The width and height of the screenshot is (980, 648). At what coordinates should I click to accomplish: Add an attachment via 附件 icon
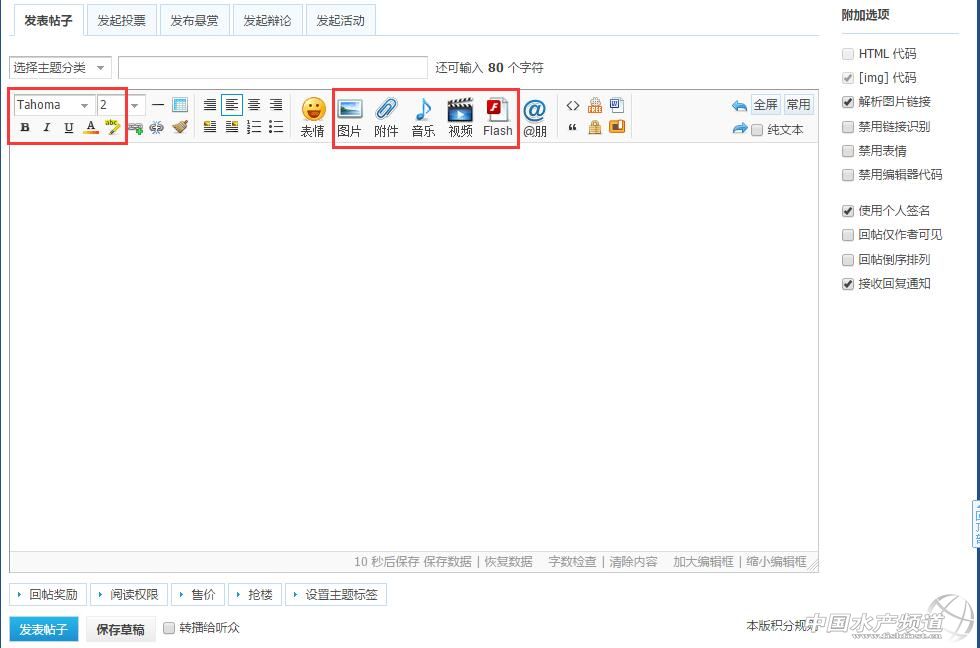click(x=386, y=117)
